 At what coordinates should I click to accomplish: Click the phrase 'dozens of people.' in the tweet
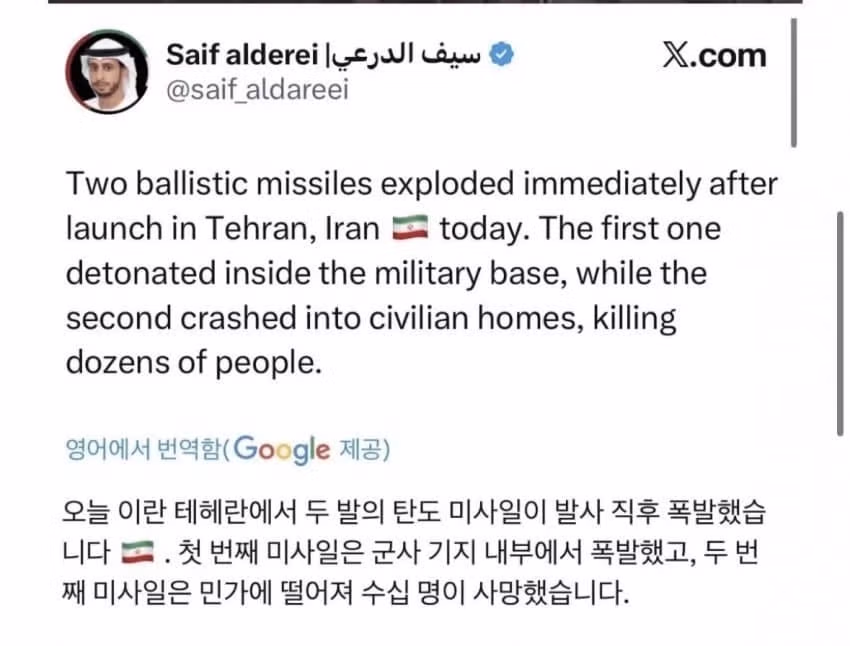[194, 364]
